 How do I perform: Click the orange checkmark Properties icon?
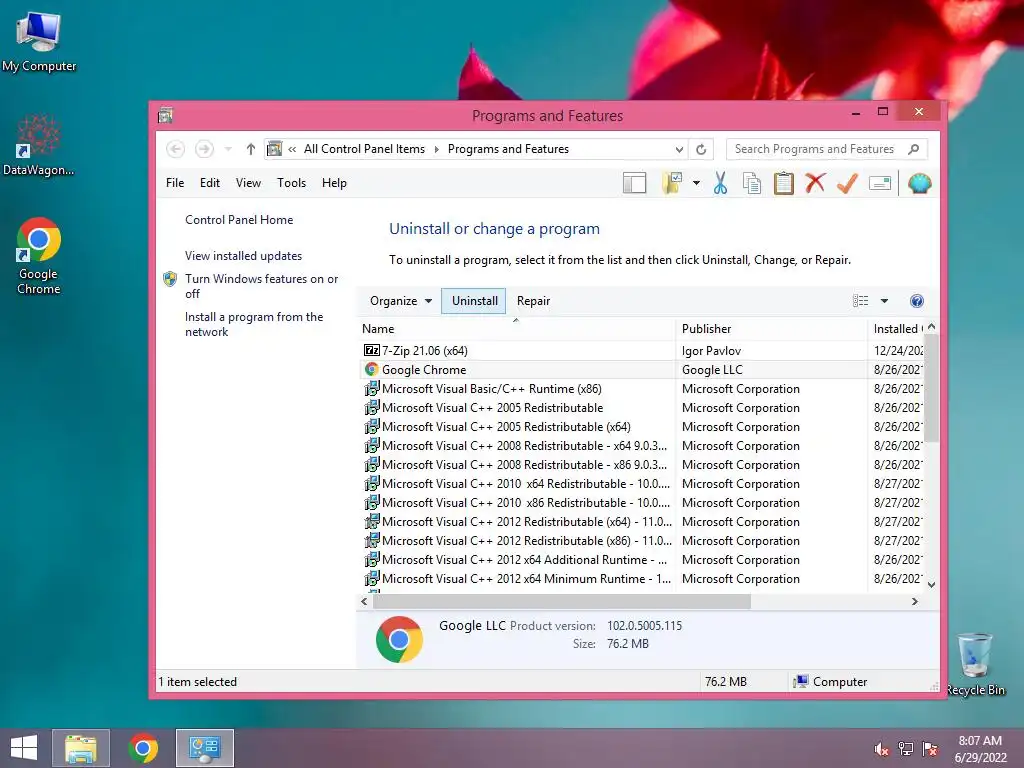coord(847,183)
